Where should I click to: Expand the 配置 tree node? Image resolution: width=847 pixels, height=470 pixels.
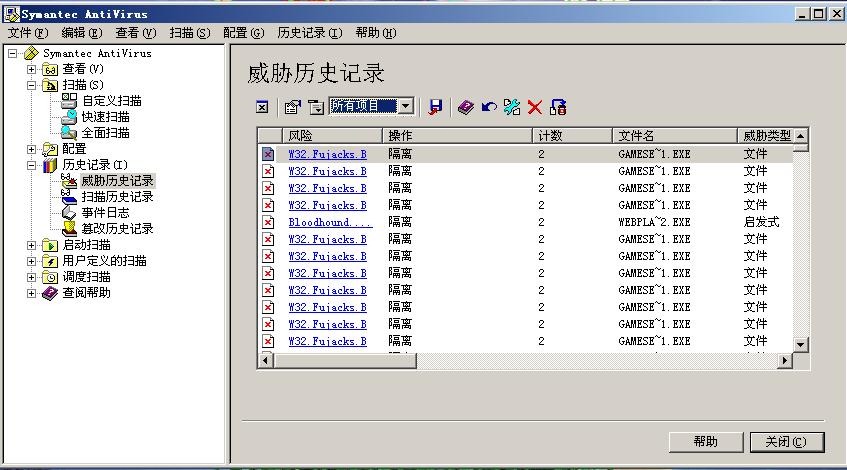31,149
